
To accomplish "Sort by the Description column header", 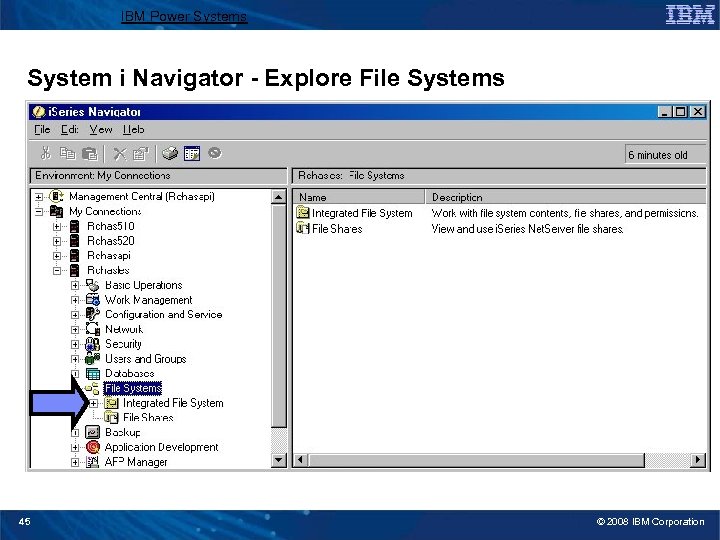I will click(566, 197).
